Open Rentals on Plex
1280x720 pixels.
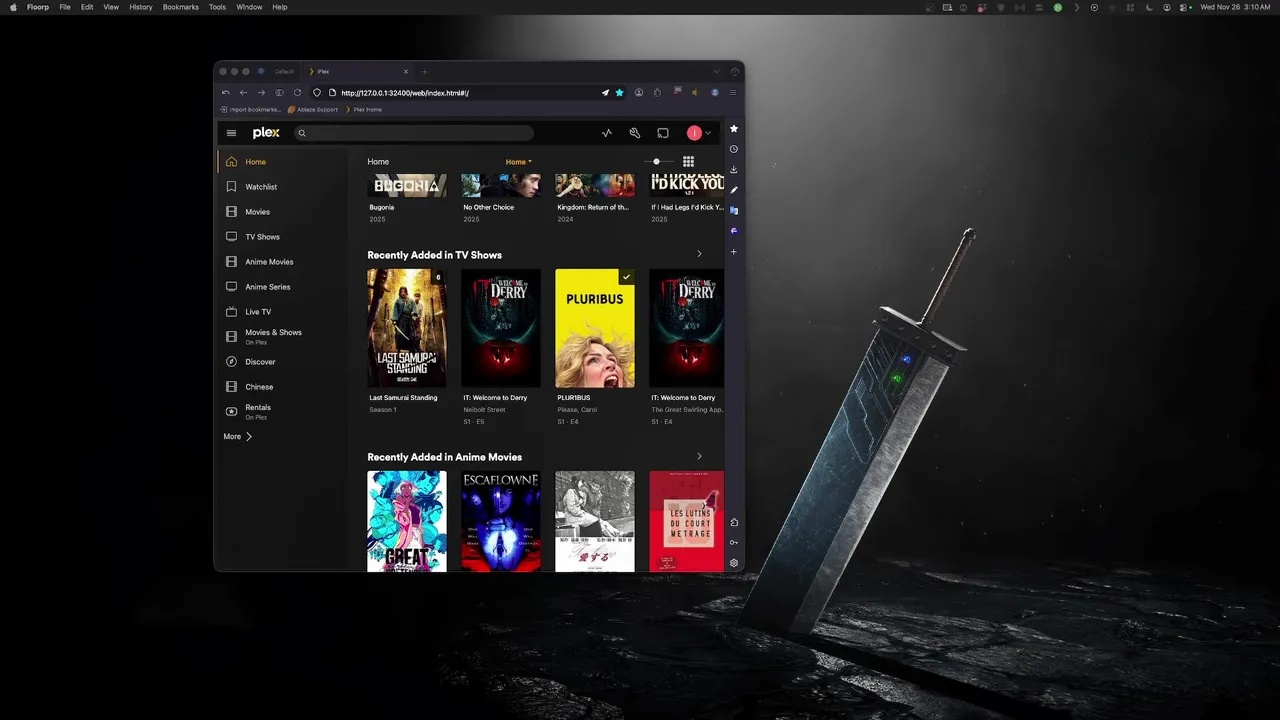tap(282, 412)
